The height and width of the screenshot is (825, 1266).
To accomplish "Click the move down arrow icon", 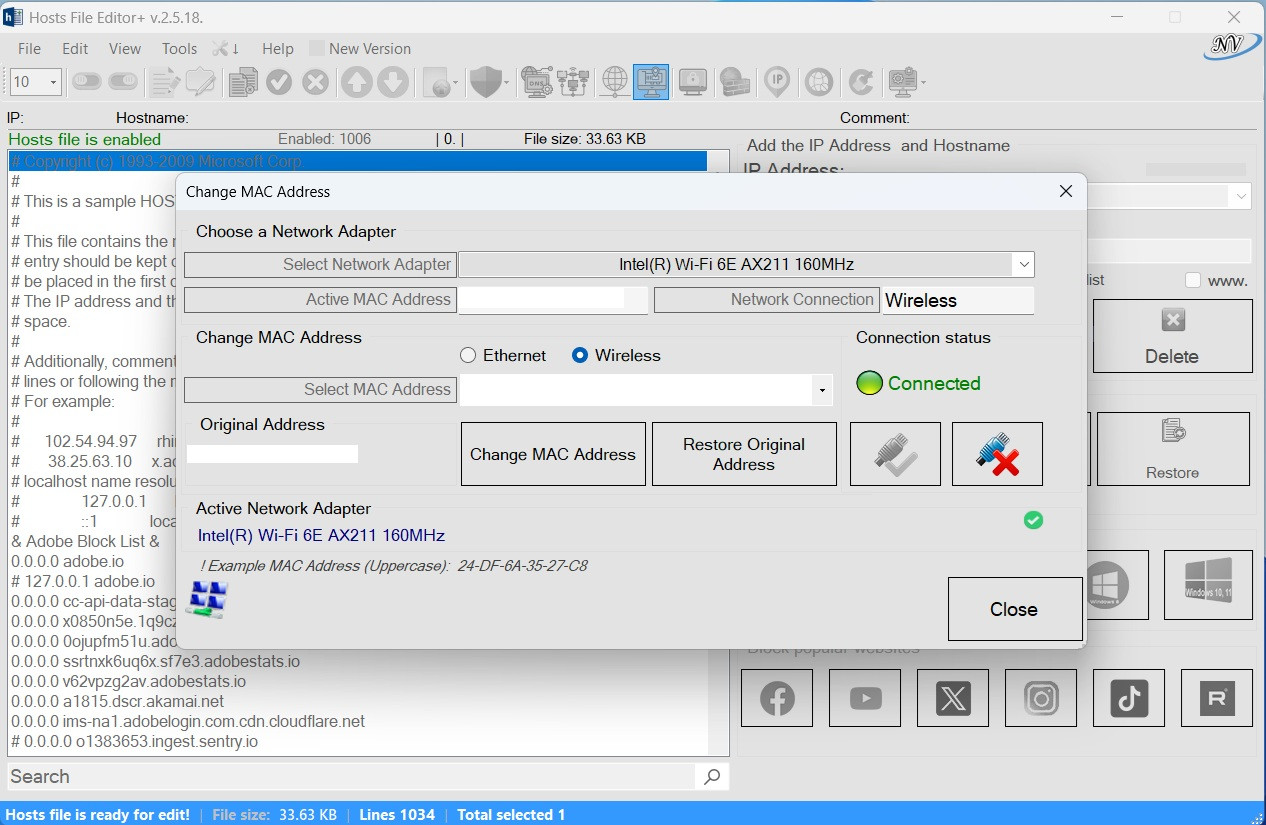I will click(392, 82).
